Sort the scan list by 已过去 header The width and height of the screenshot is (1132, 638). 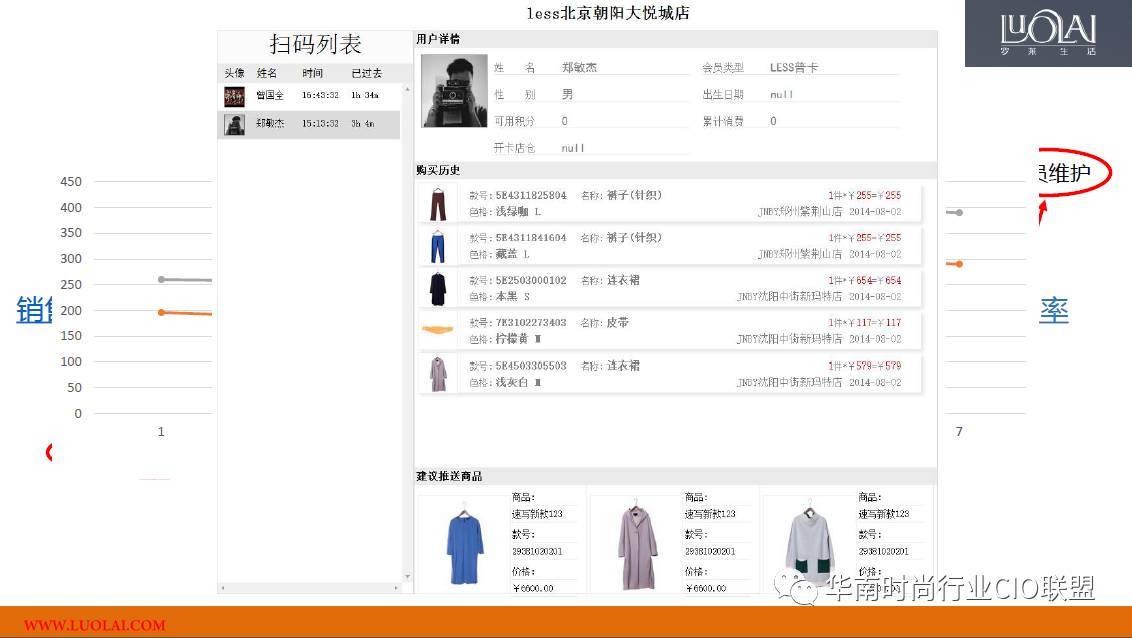(367, 73)
